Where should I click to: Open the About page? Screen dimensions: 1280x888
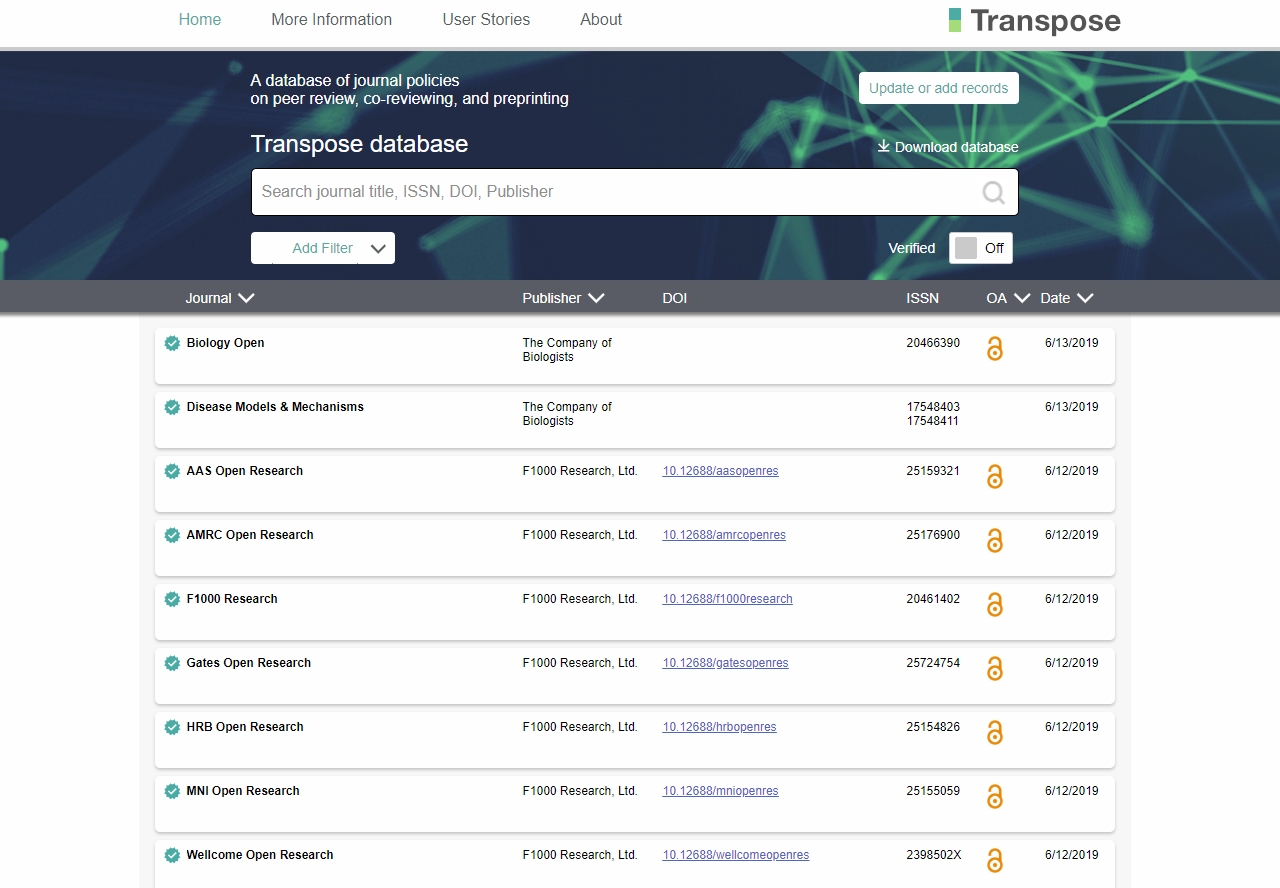click(x=601, y=19)
